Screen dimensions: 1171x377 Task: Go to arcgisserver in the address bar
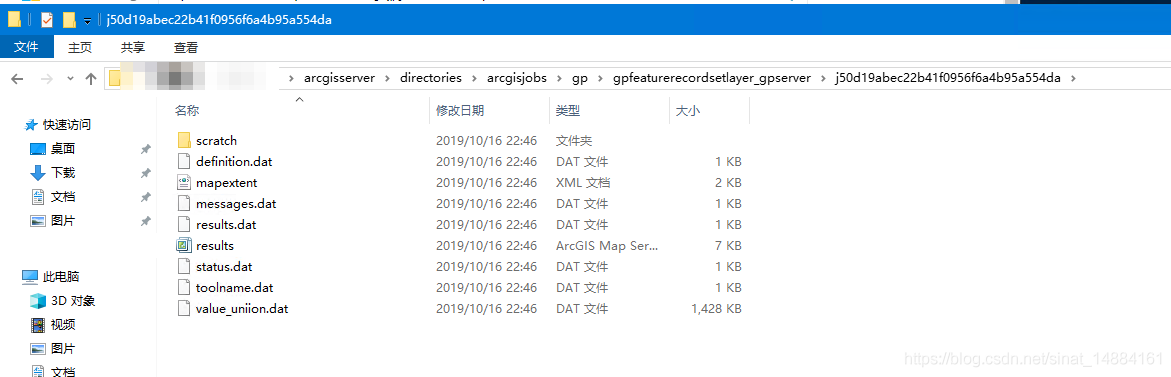pos(339,78)
